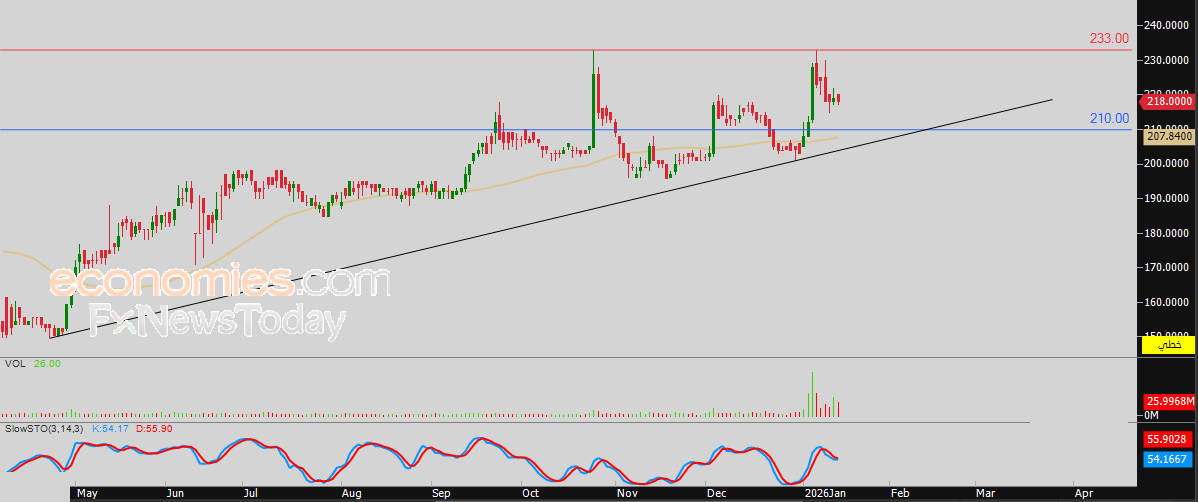Viewport: 1198px width, 502px height.
Task: Select the red 55.9028 stochastic tag
Action: pos(1168,439)
